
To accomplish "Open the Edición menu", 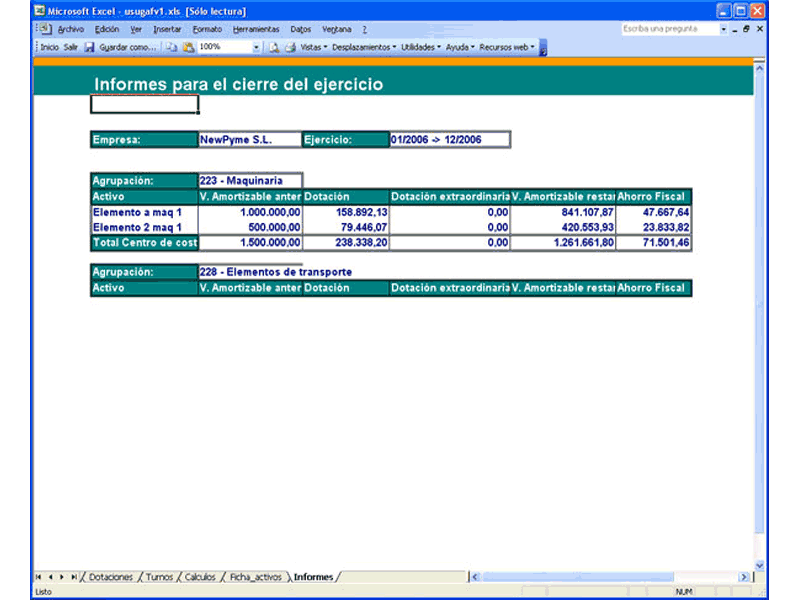I will tap(107, 30).
